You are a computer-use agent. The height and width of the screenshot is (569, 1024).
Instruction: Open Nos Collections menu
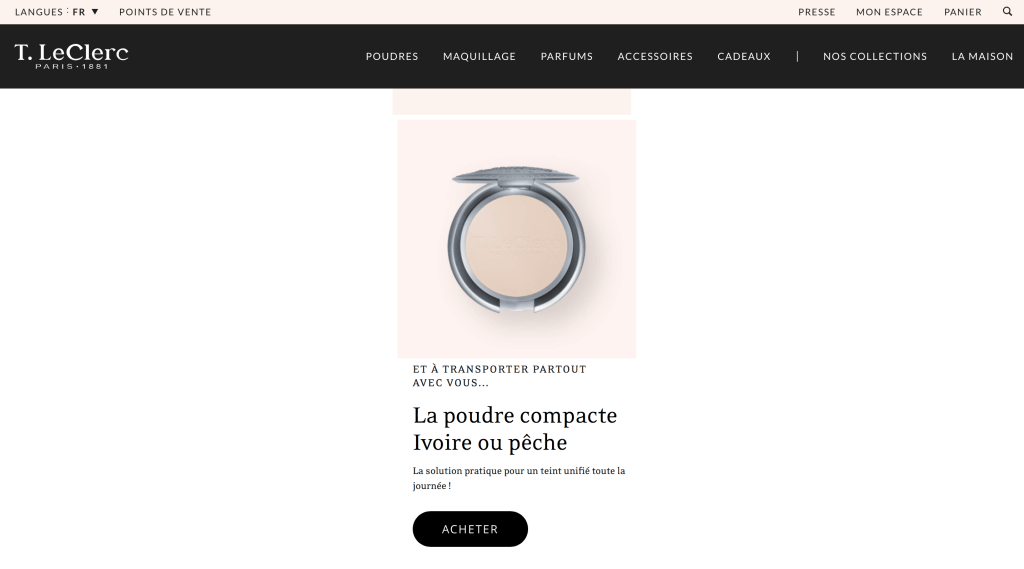tap(874, 56)
